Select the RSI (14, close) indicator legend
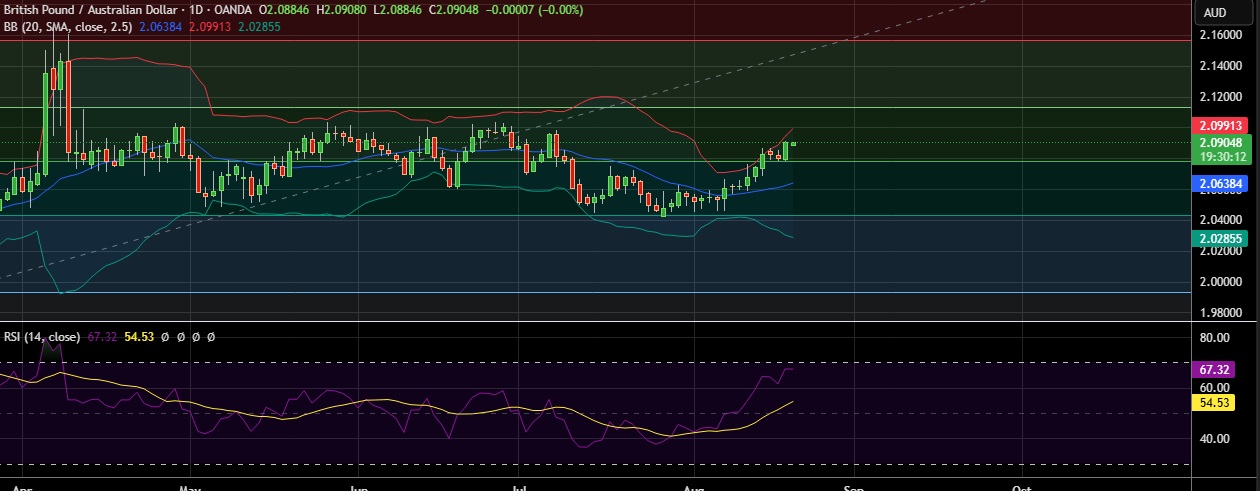This screenshot has width=1260, height=491. [x=41, y=337]
